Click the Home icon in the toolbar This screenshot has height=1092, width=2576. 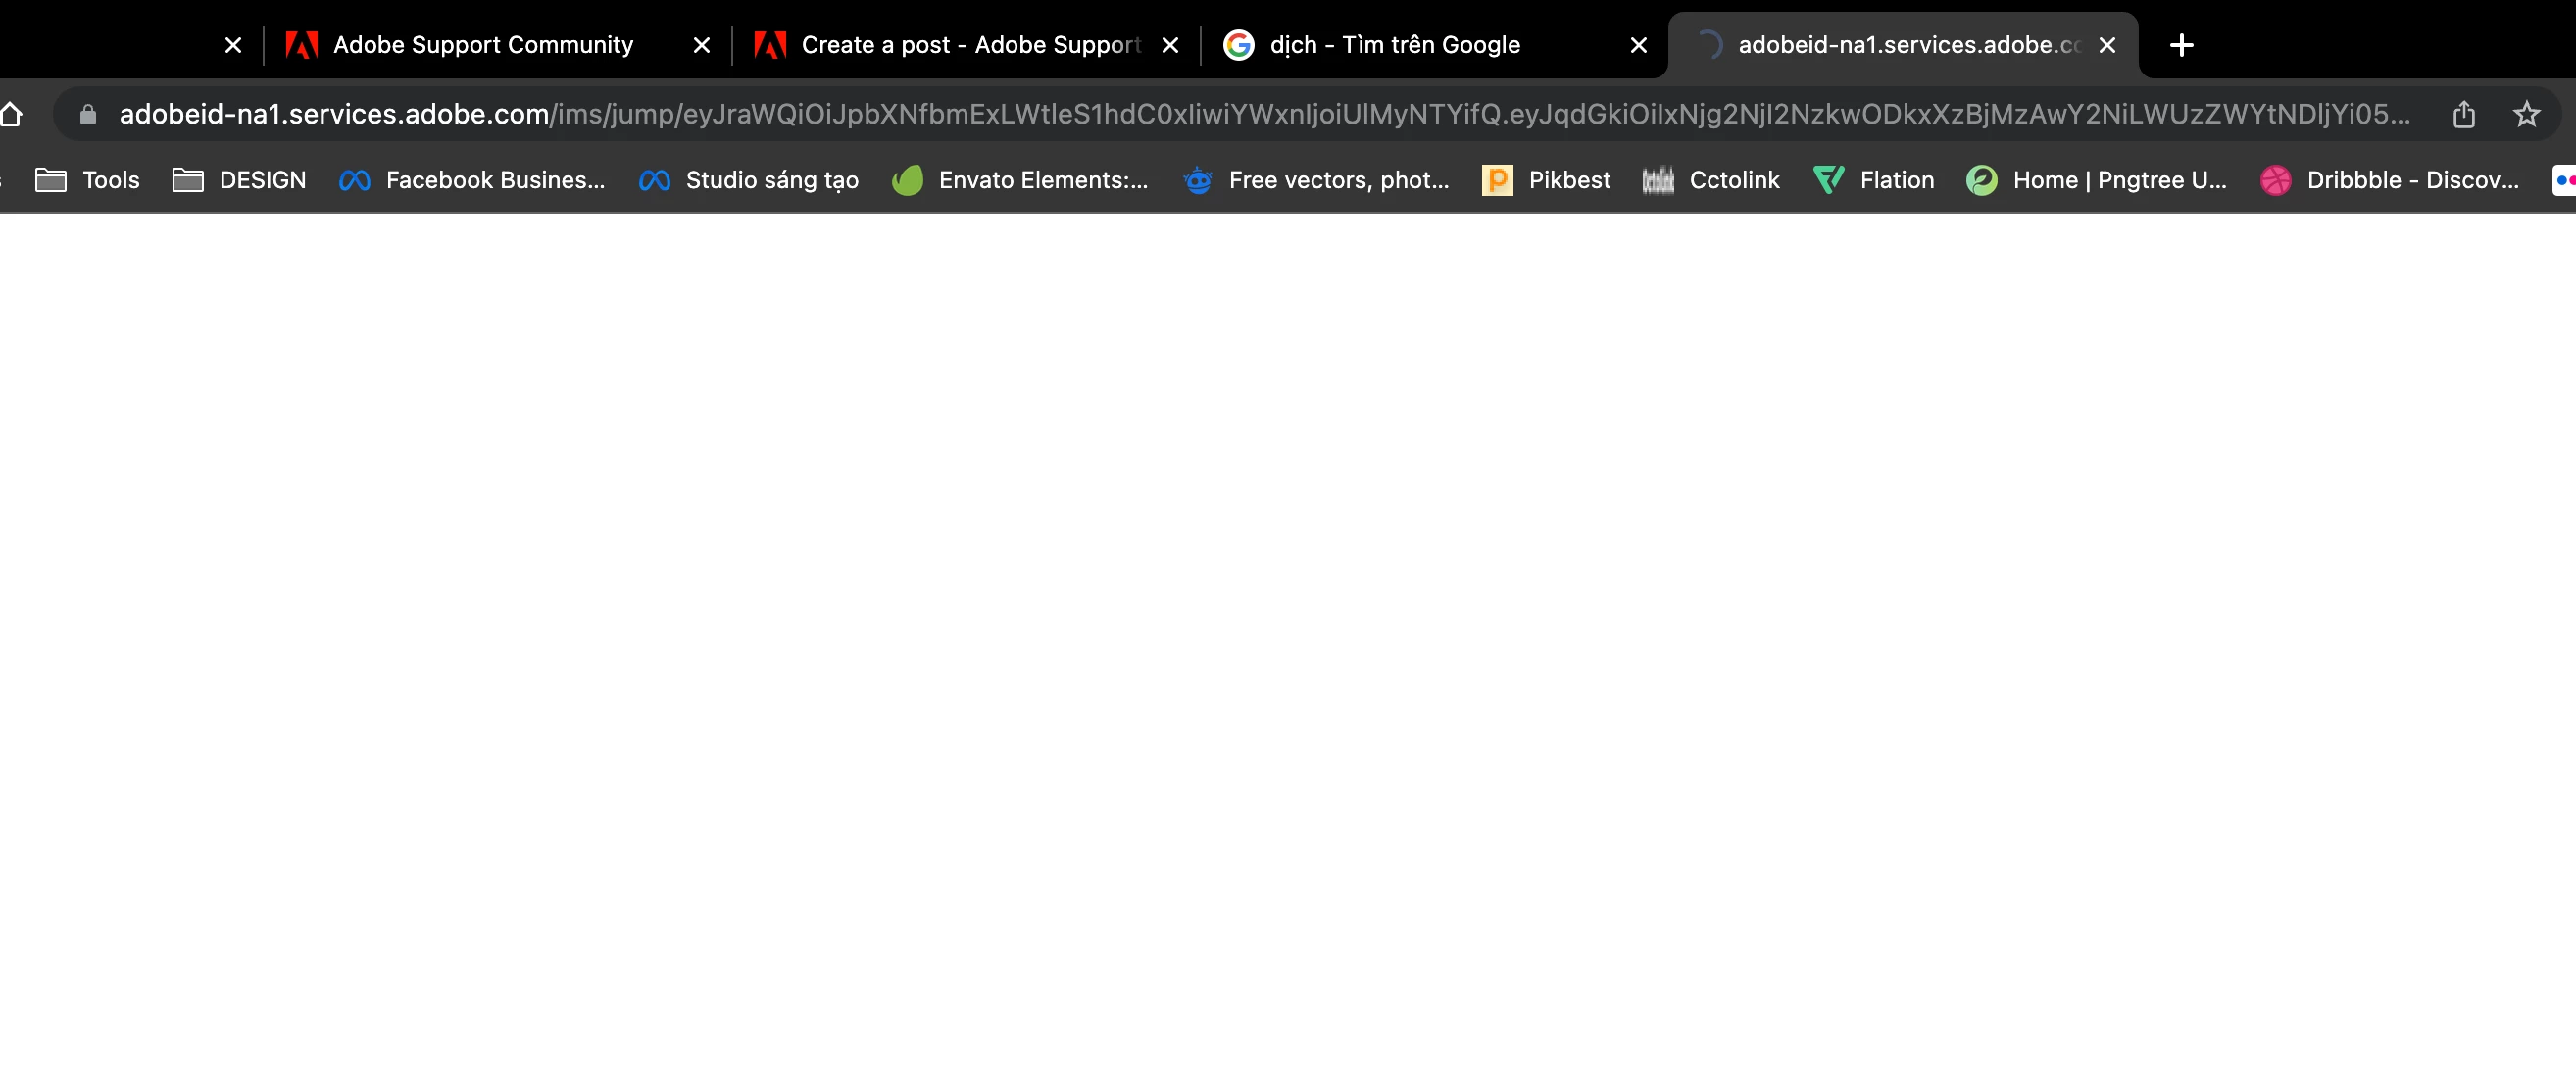coord(11,115)
